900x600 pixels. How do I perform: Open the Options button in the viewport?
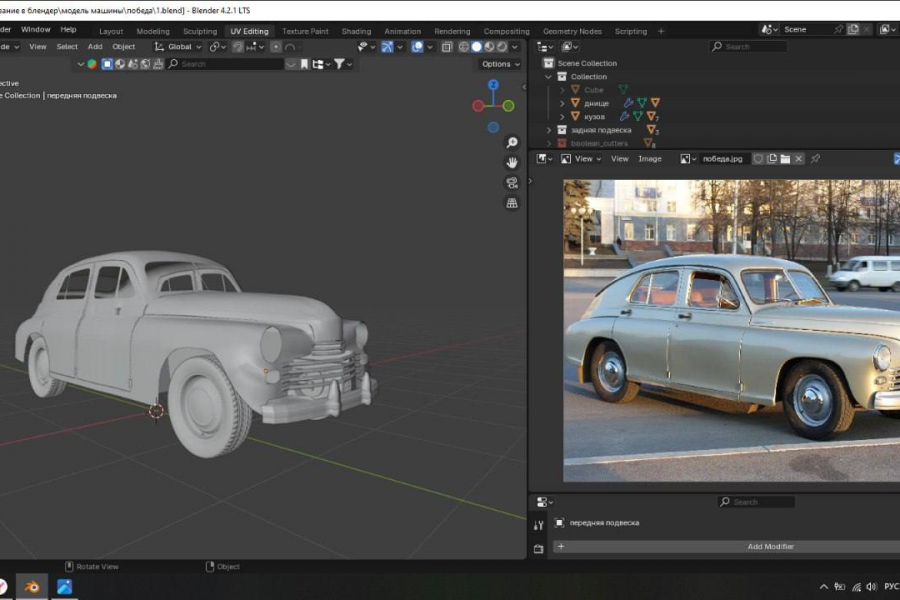500,64
